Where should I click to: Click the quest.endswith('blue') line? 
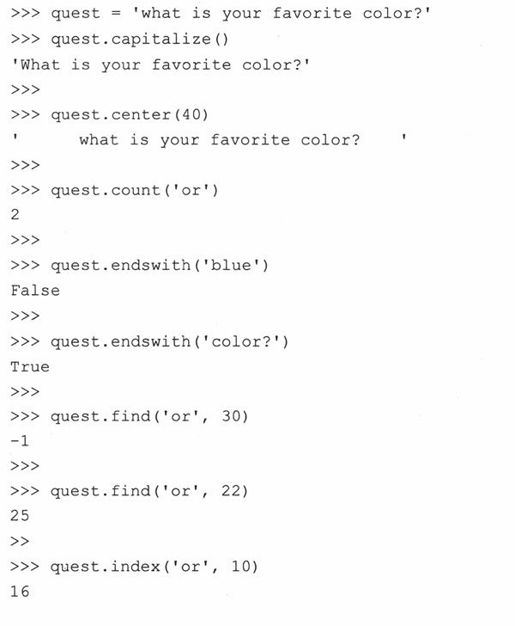tap(140, 265)
